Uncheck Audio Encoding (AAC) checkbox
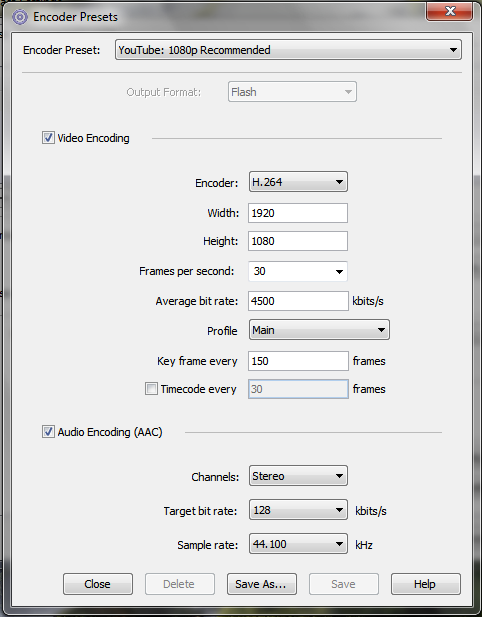482x617 pixels. (48, 432)
